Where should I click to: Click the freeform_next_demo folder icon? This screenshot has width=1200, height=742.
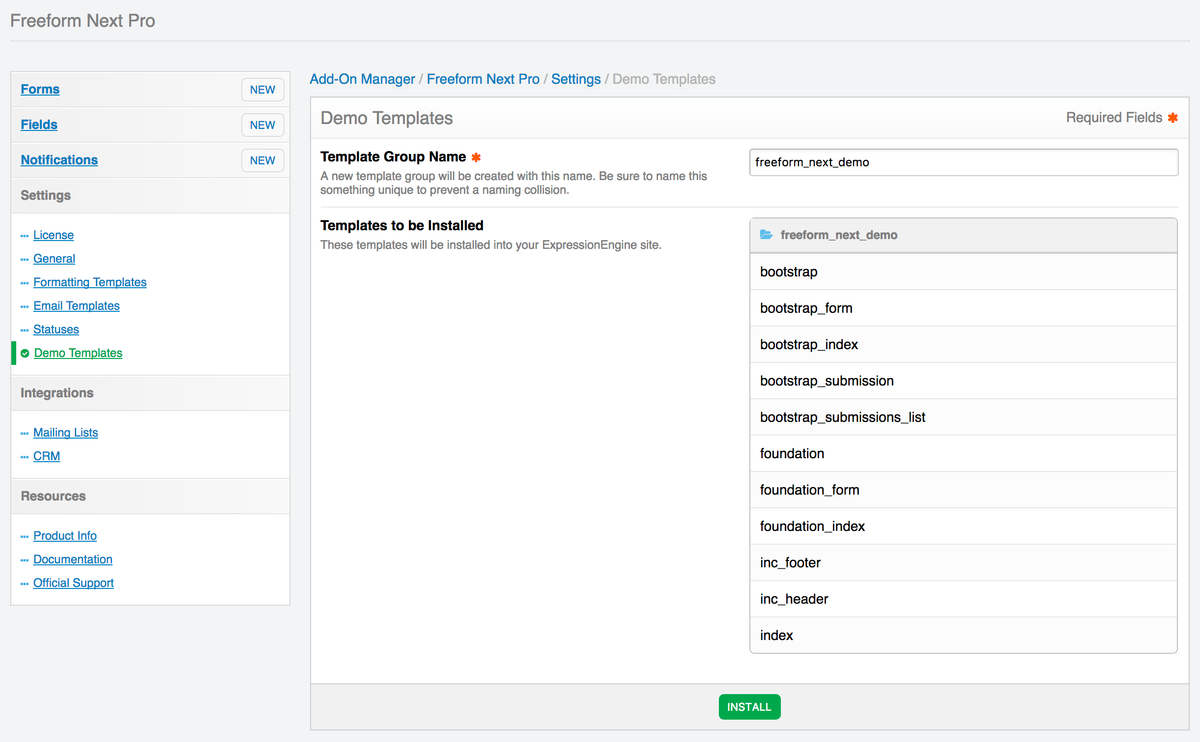pos(766,235)
